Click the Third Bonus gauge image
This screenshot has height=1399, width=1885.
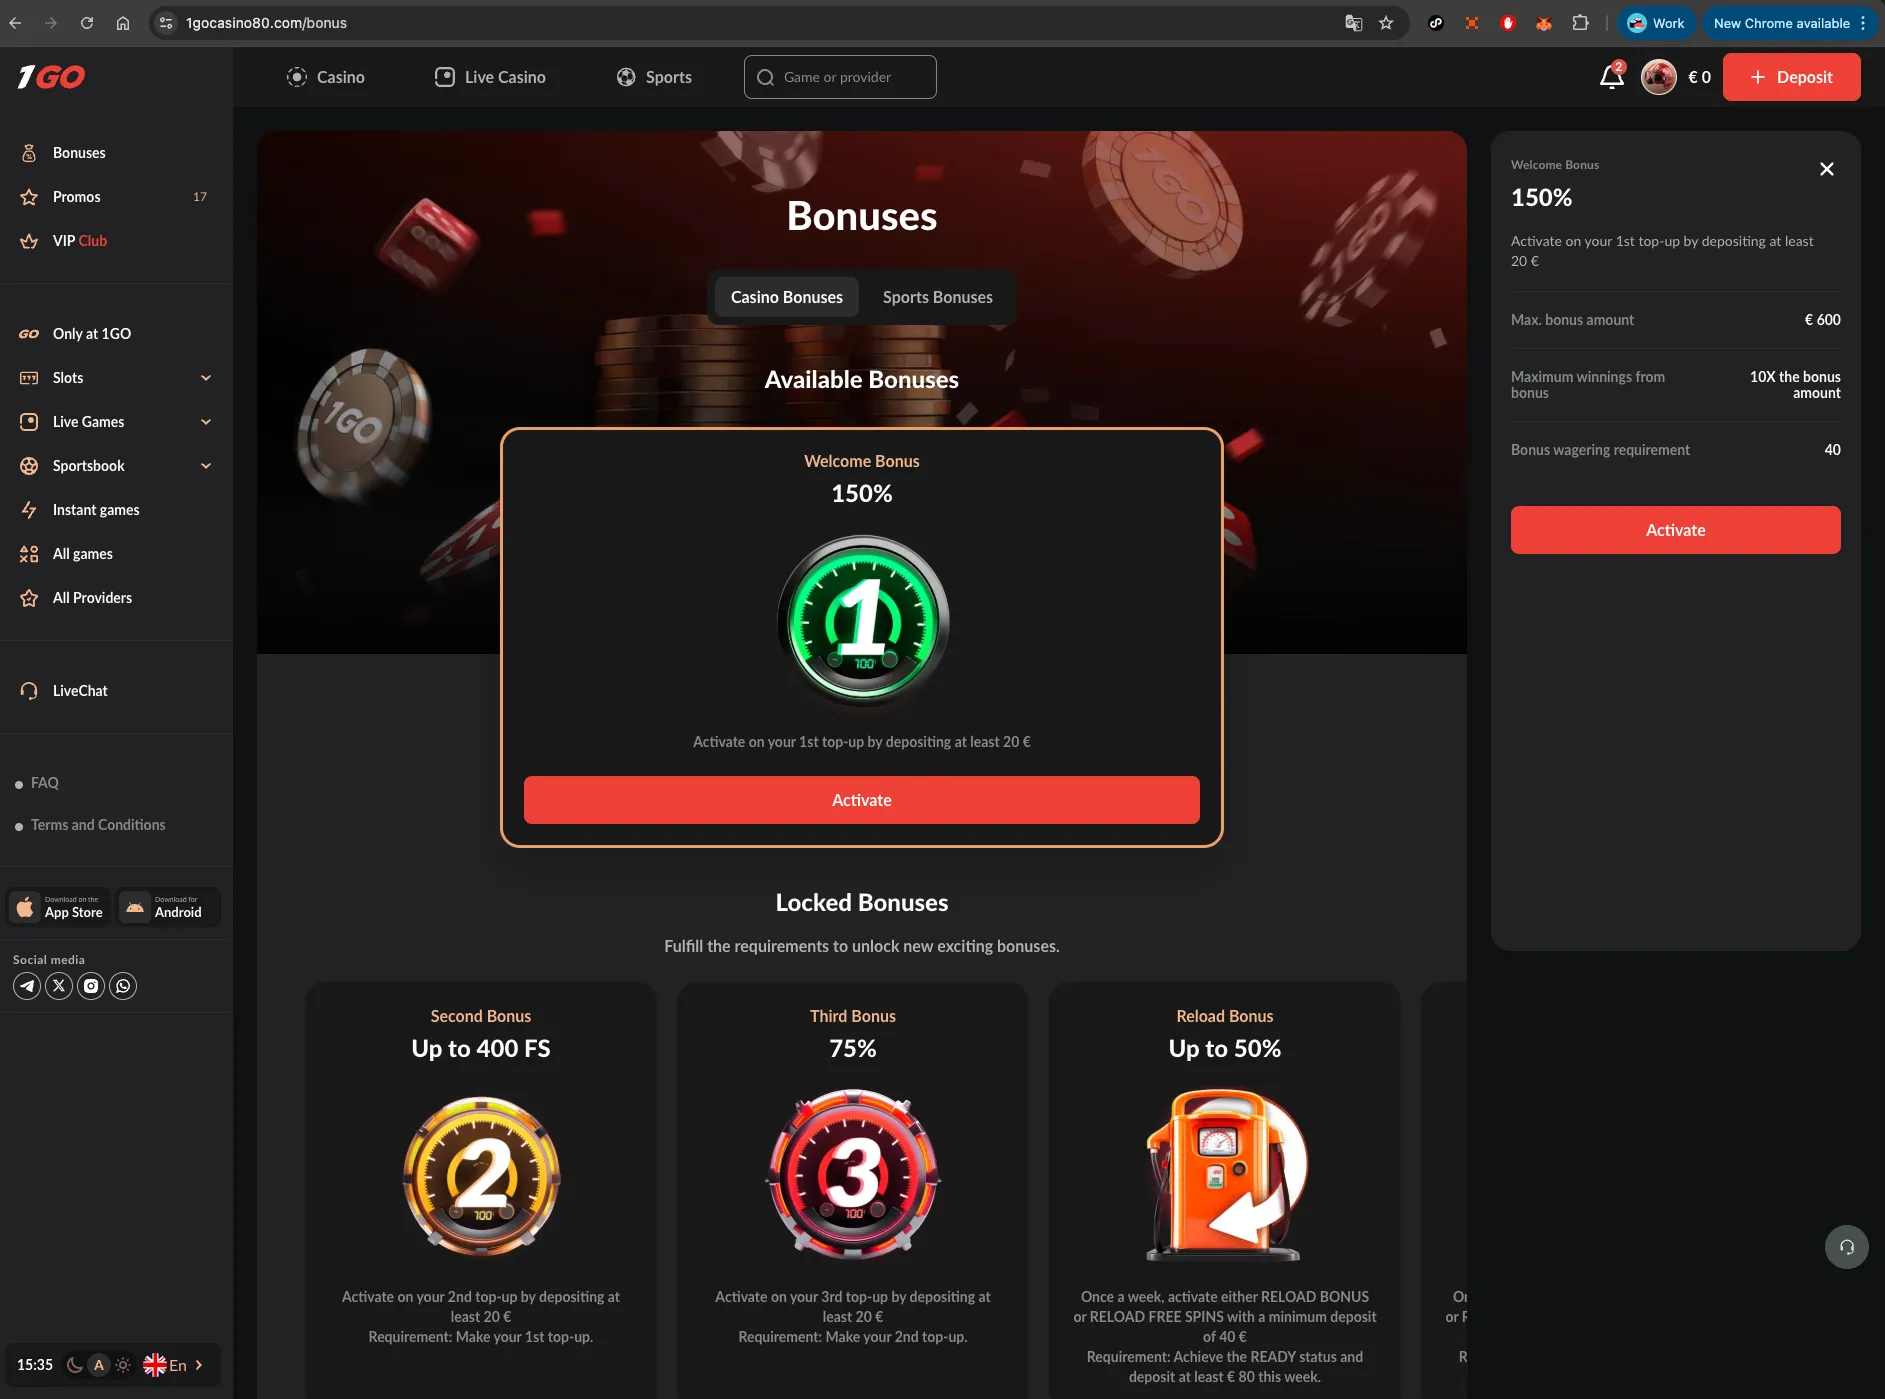click(x=853, y=1175)
